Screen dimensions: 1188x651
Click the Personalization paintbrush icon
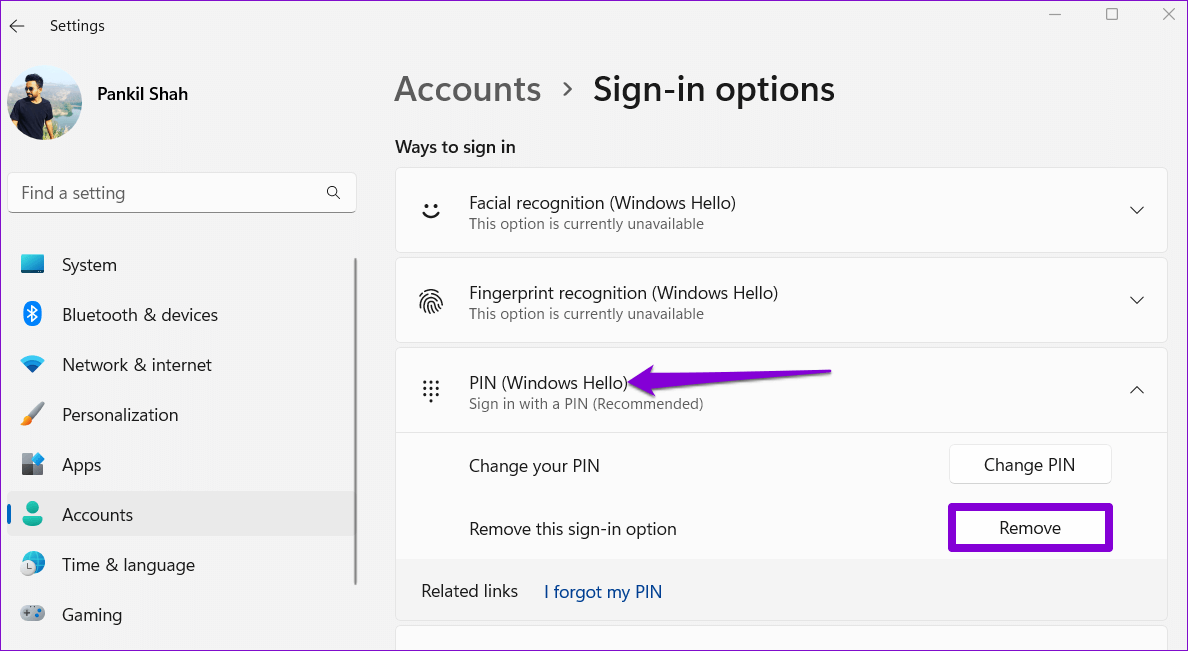(x=33, y=415)
